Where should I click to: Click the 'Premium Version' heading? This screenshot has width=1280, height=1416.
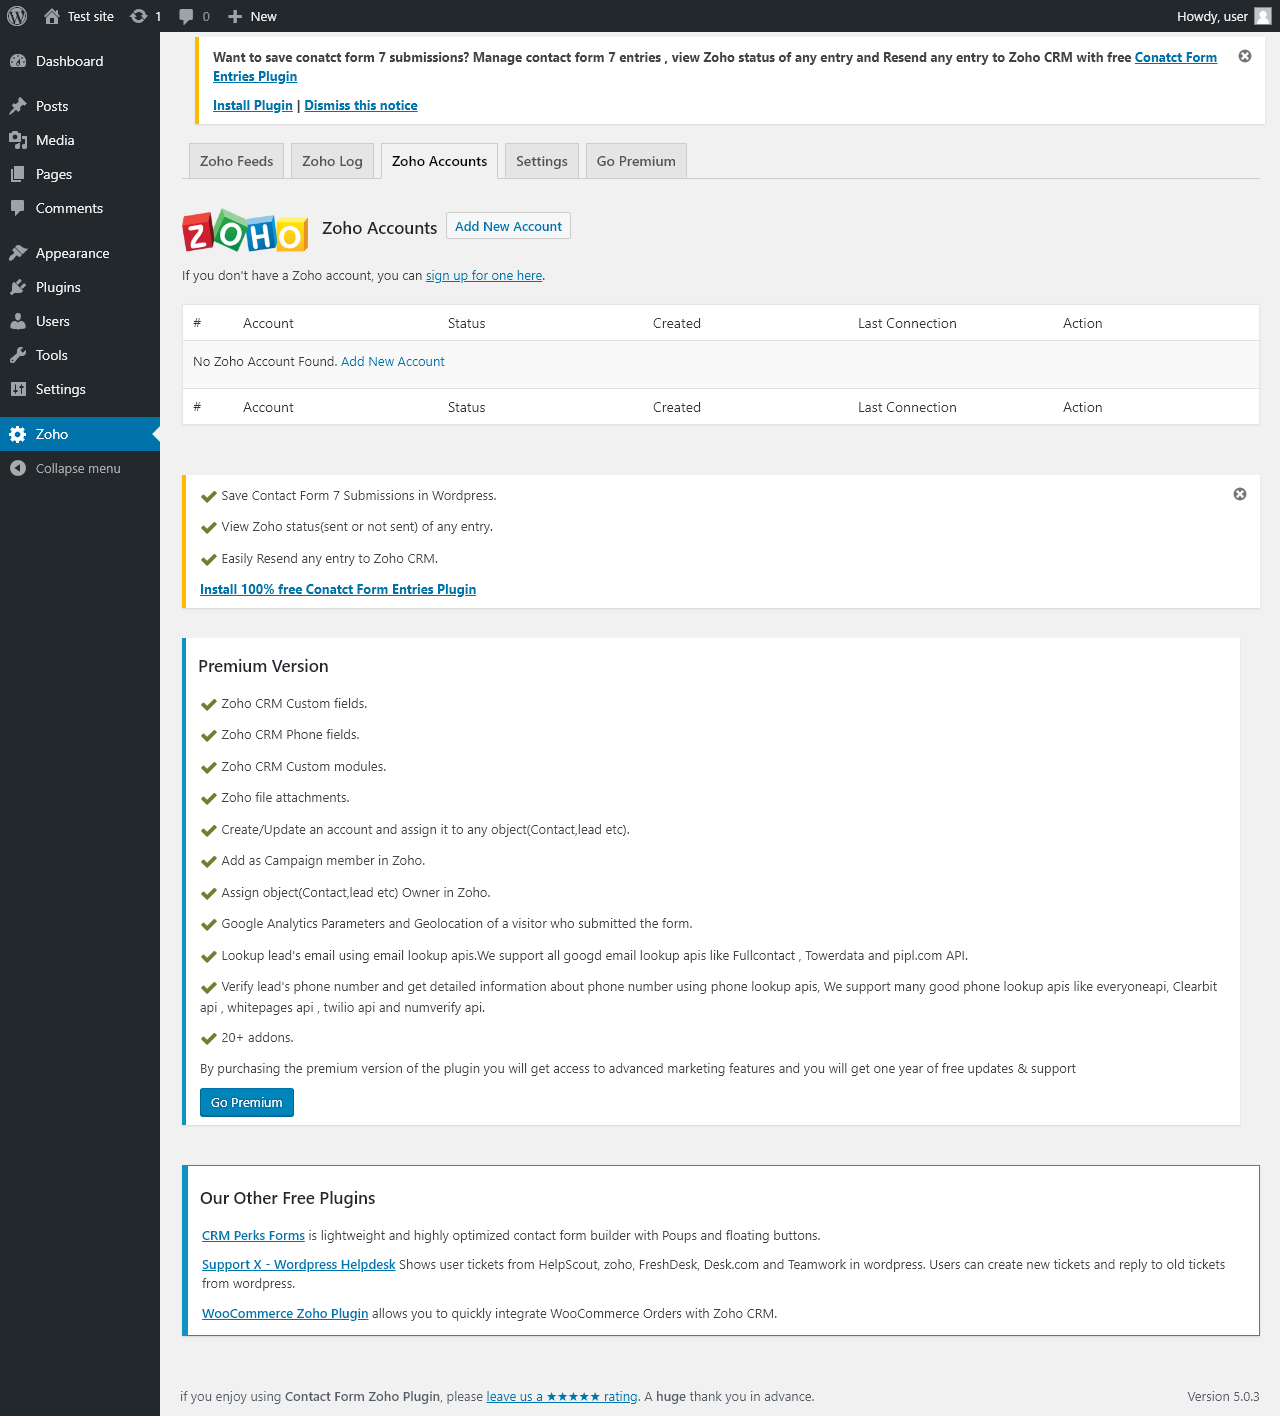(x=263, y=666)
